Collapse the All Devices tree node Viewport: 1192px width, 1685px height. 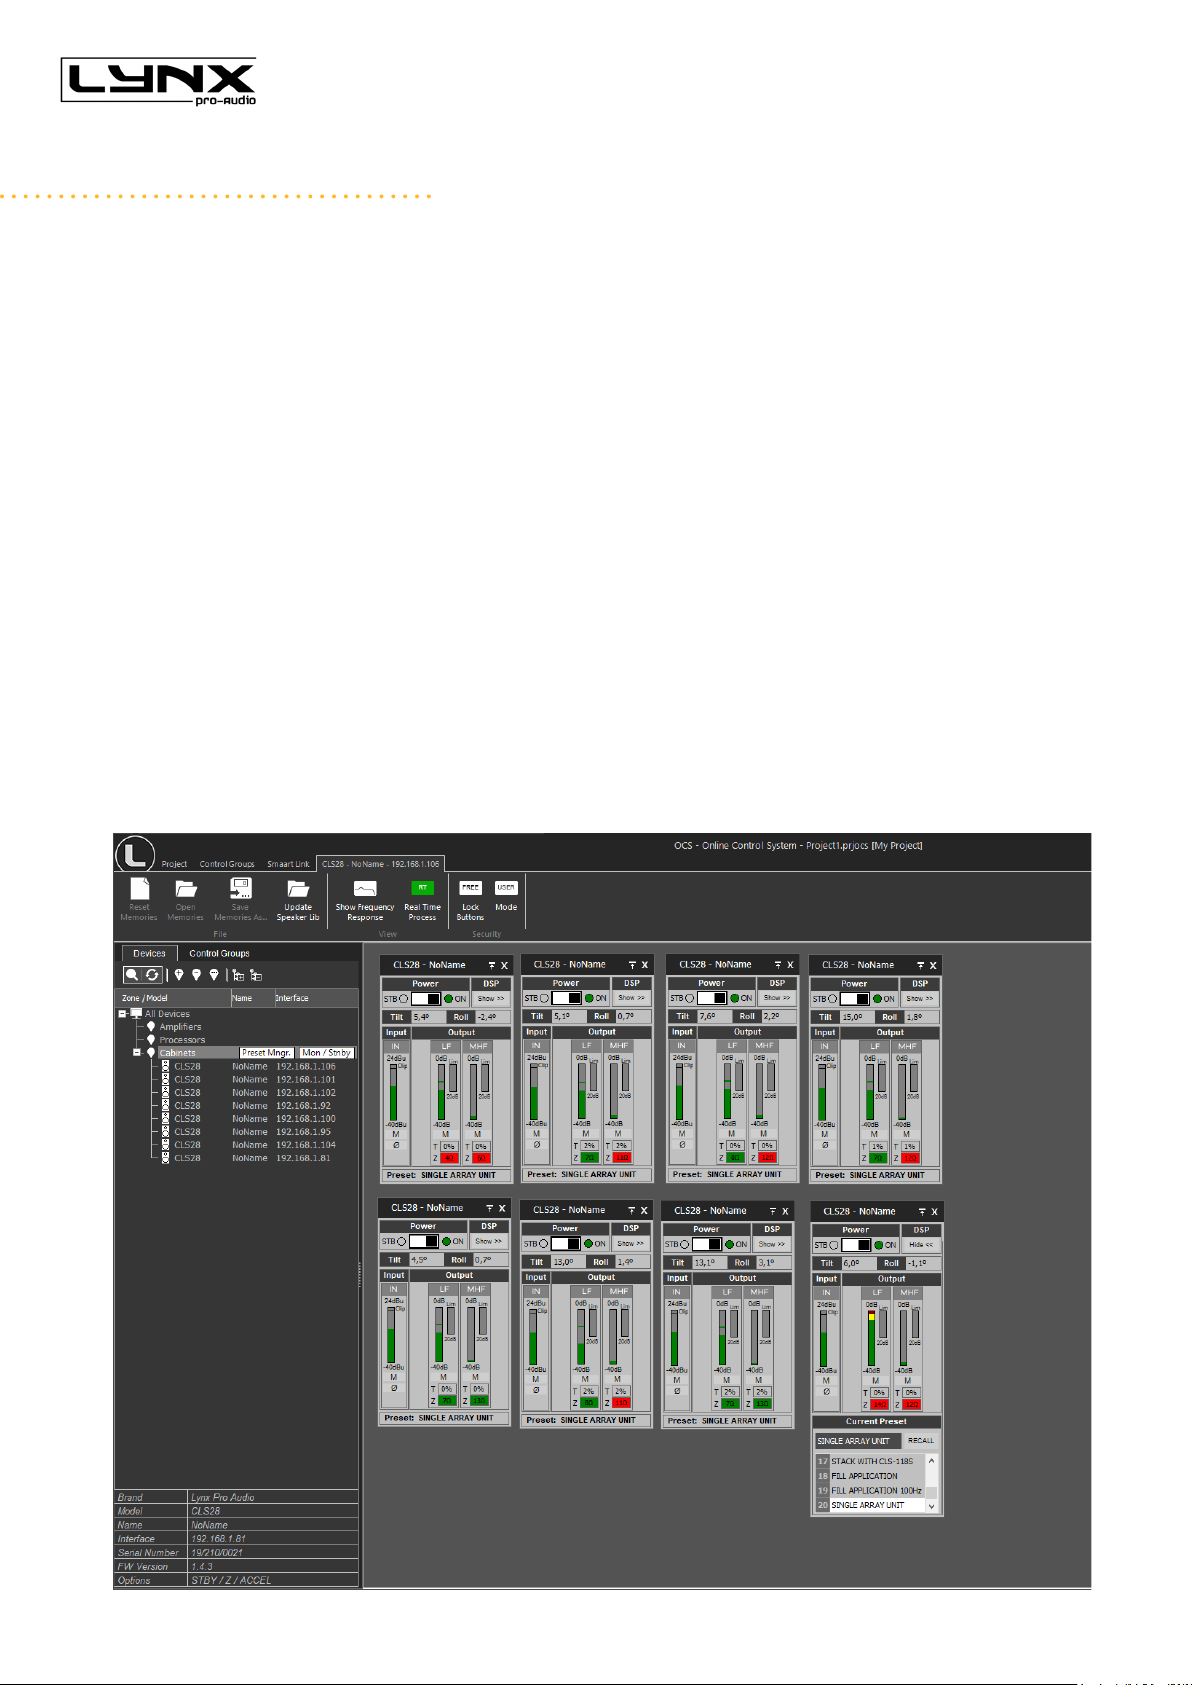click(123, 1014)
